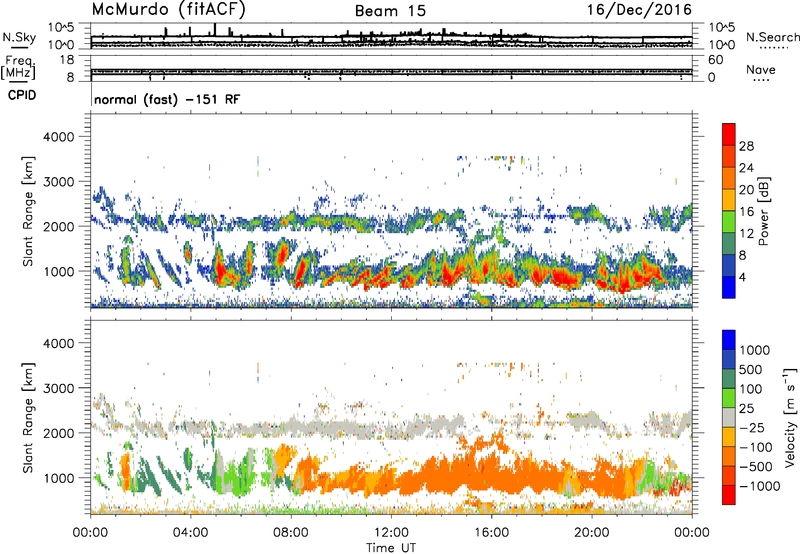Viewport: 800px width, 554px height.
Task: Click Slant Range [km] label of power panel
Action: click(x=28, y=211)
